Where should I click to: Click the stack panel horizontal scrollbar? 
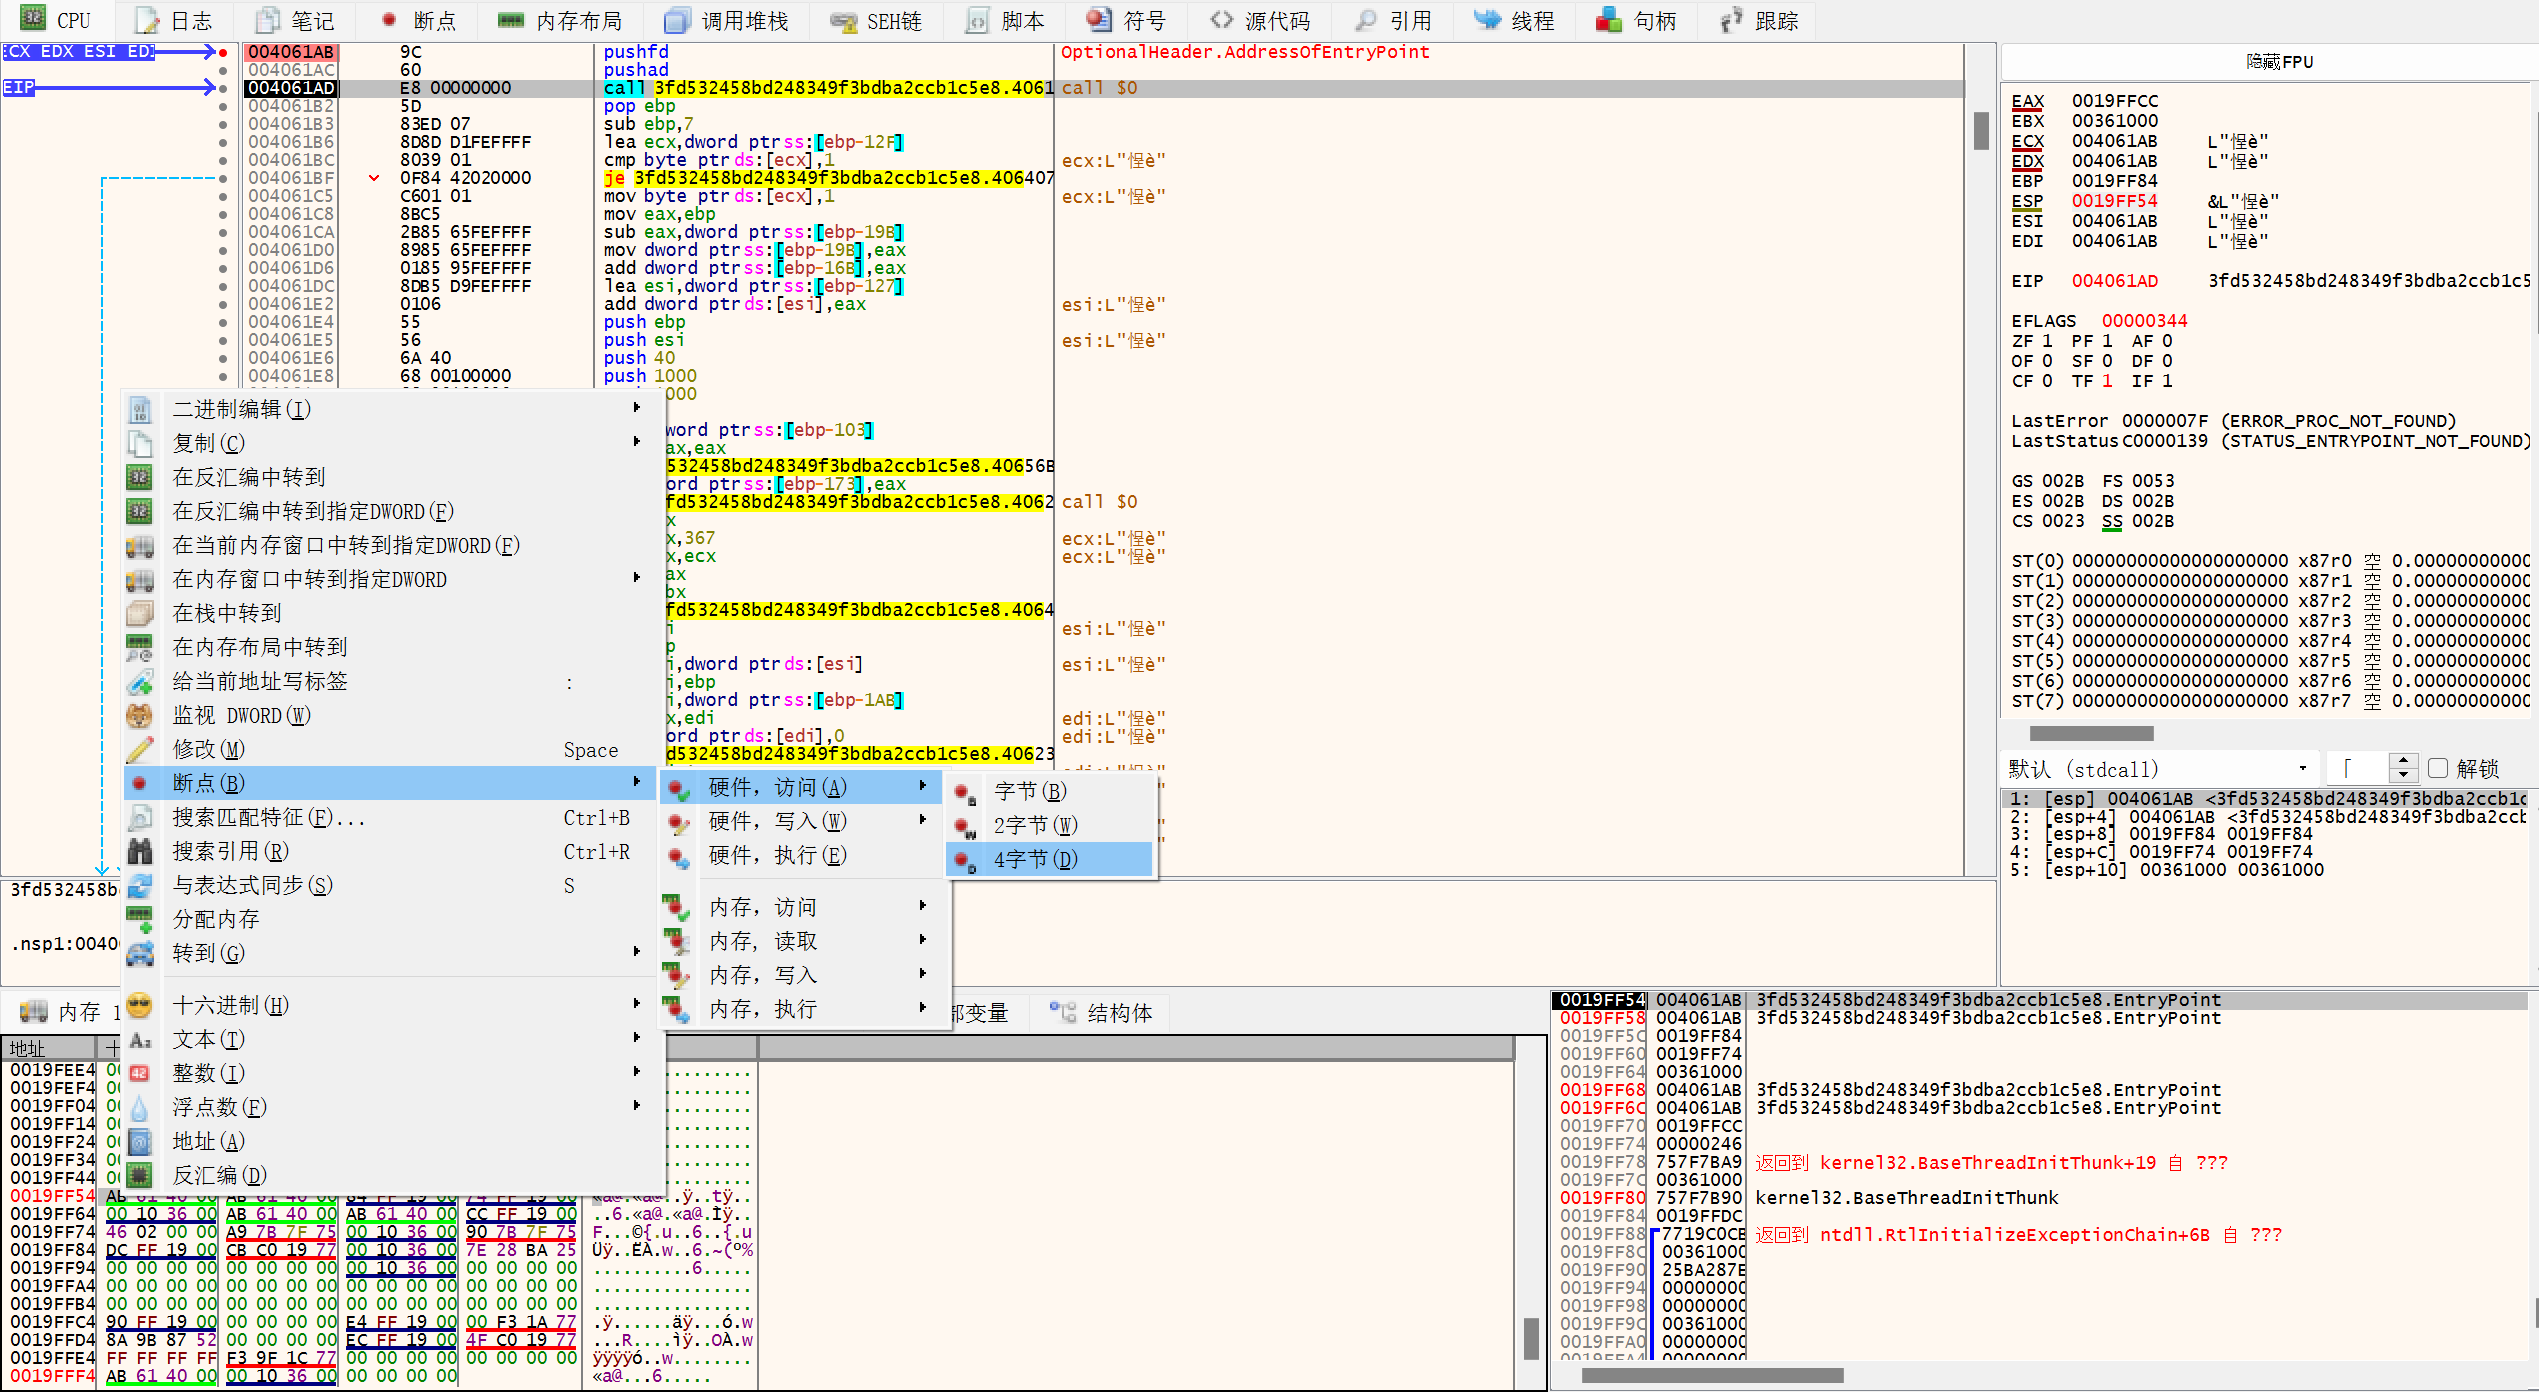coord(1712,1375)
